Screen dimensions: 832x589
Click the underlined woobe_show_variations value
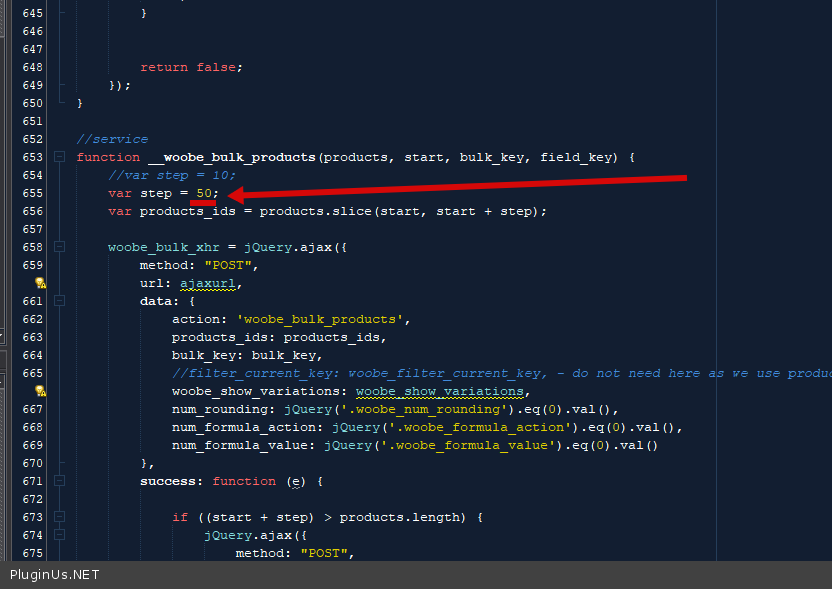[441, 391]
